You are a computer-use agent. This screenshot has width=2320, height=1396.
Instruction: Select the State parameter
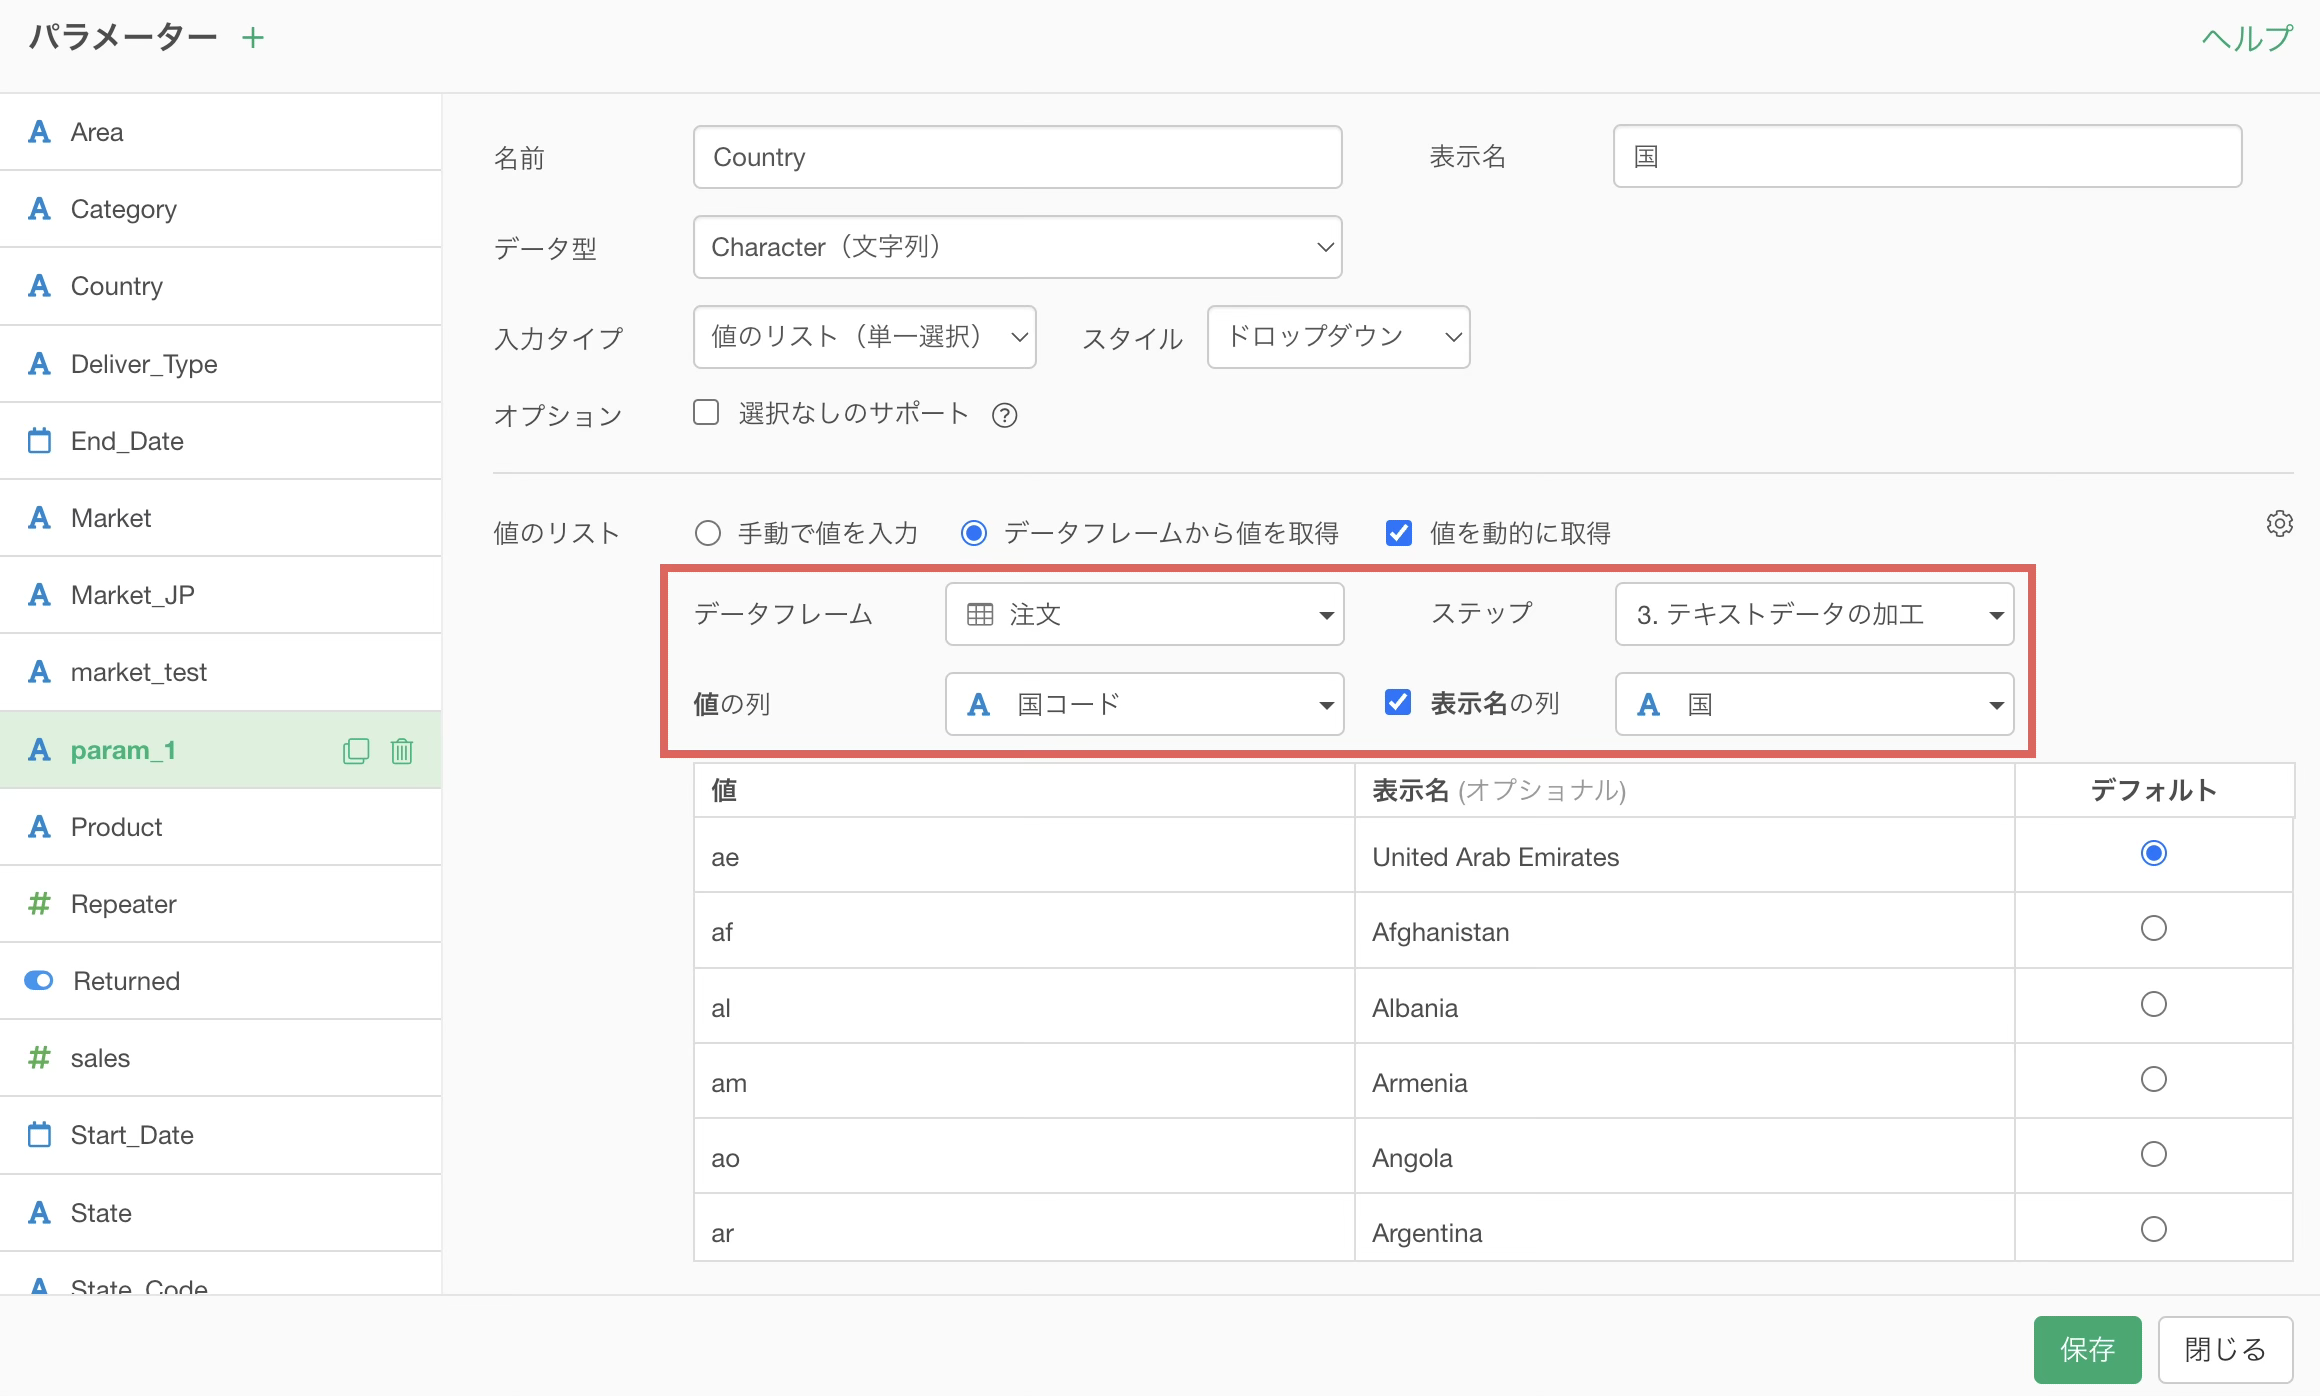[x=221, y=1213]
